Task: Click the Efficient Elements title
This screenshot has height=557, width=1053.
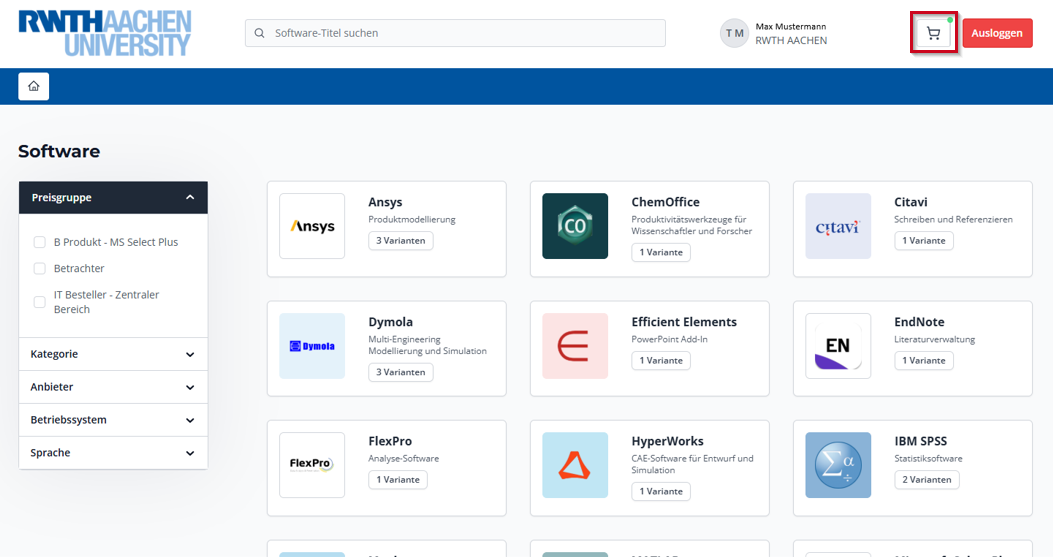Action: (684, 322)
